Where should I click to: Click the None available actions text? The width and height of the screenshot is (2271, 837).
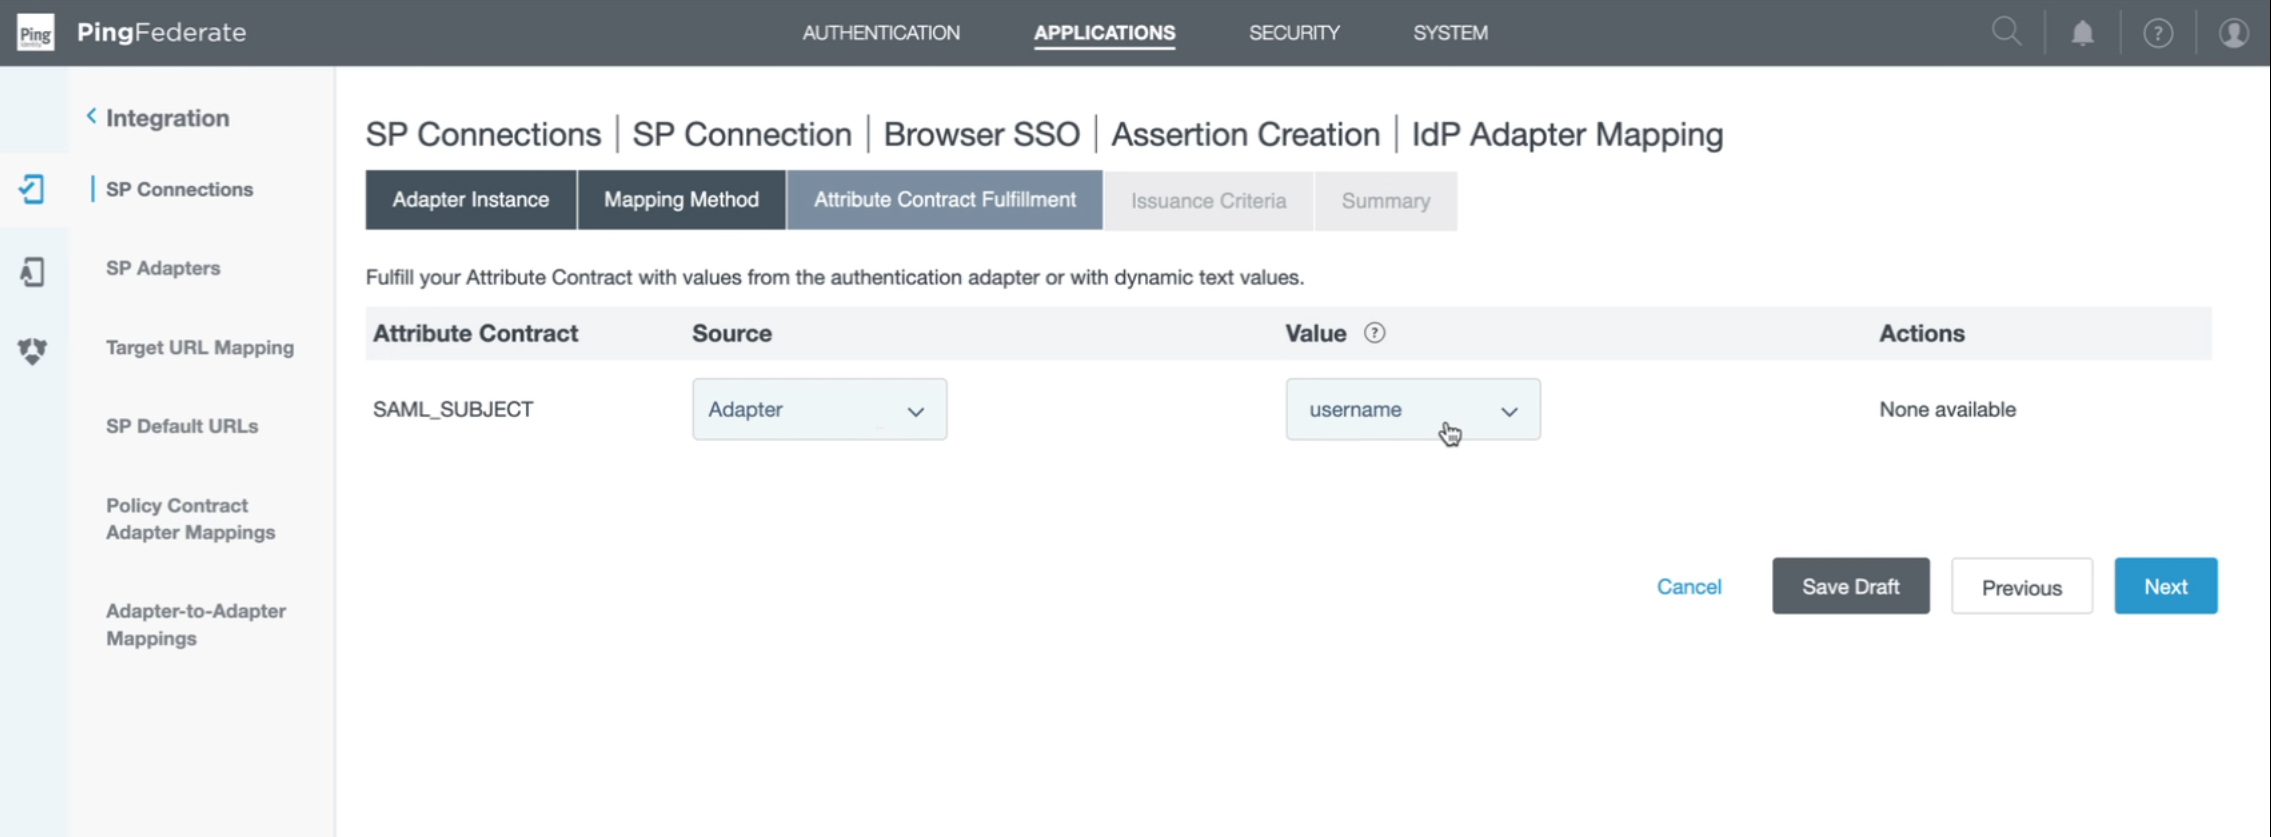click(x=1947, y=409)
